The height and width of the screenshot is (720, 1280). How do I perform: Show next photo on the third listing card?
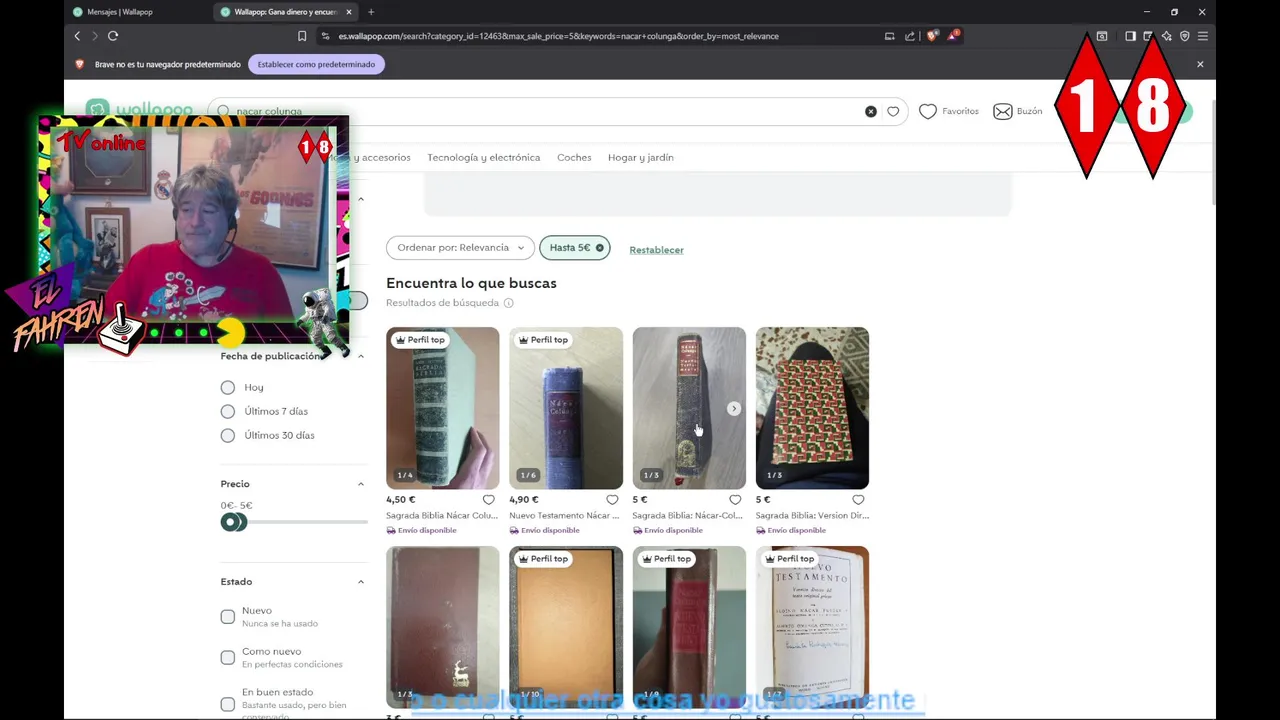734,408
